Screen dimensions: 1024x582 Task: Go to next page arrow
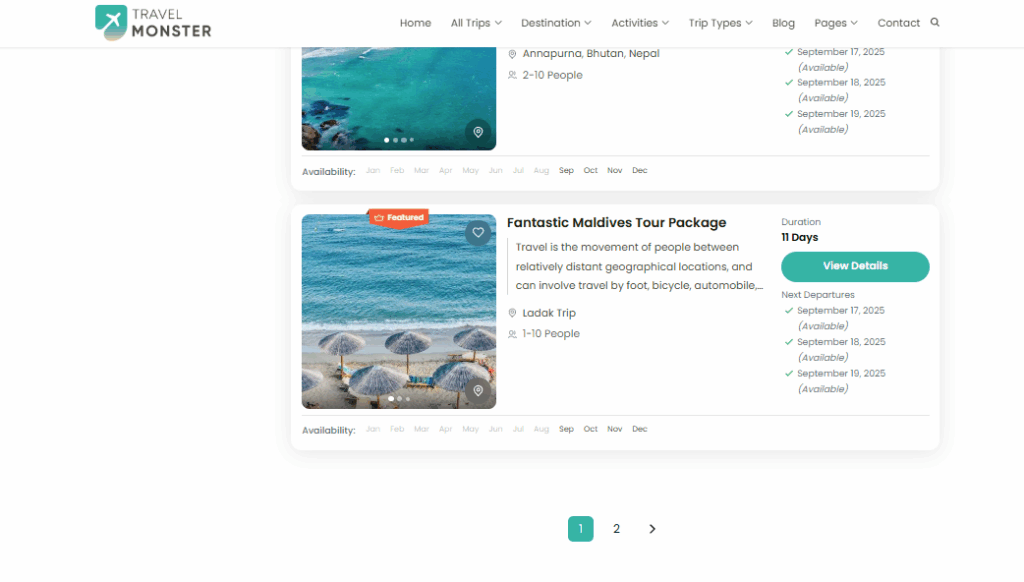click(x=652, y=529)
